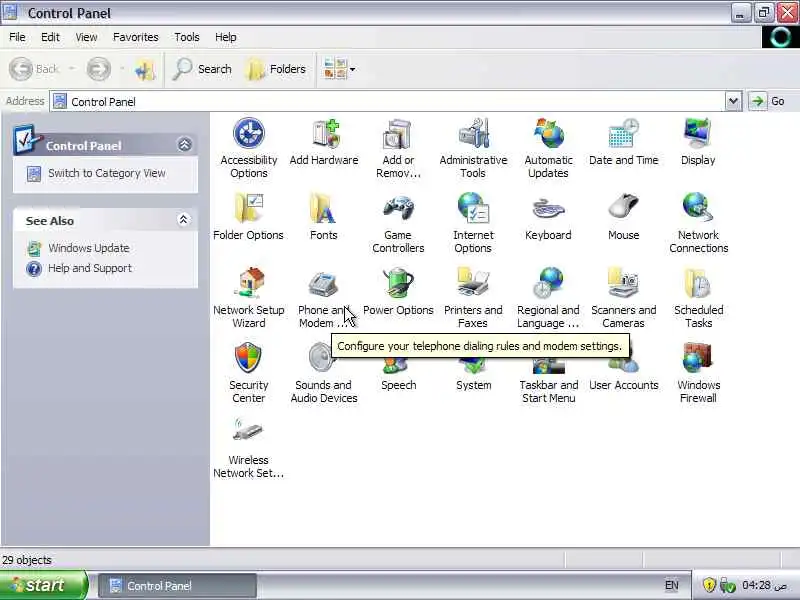
Task: Expand the Address bar dropdown
Action: tap(733, 101)
